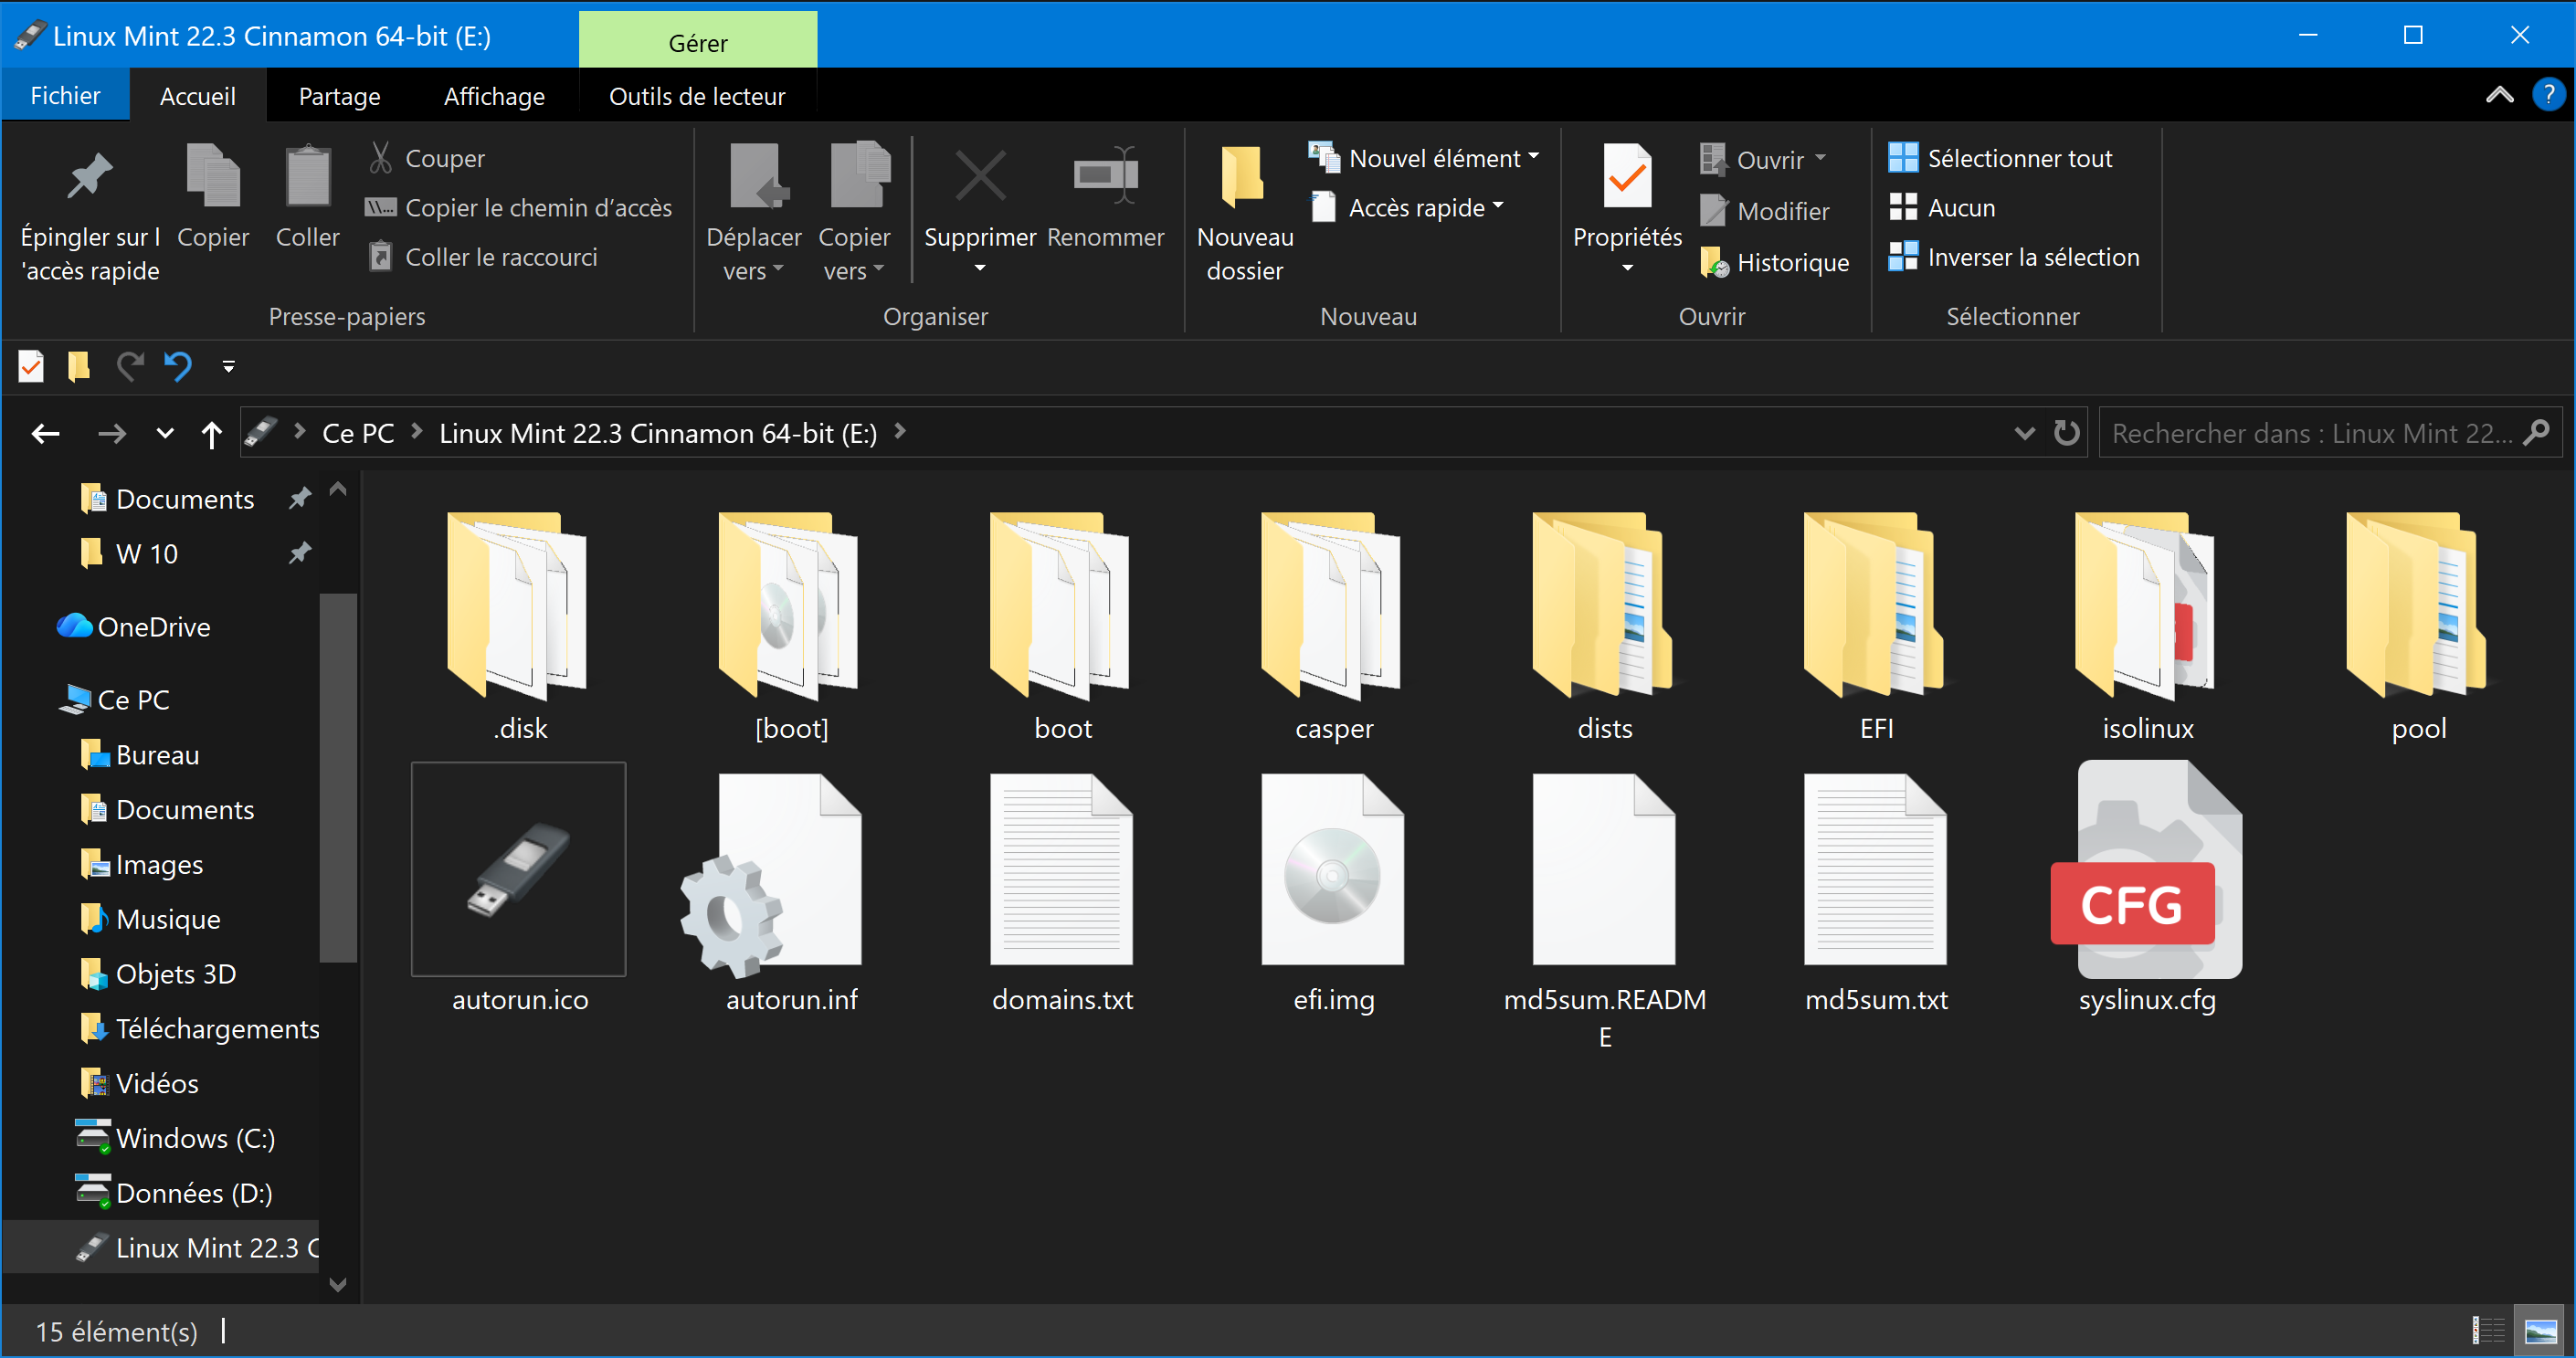Open the Nouvel élément dropdown
Image resolution: width=2576 pixels, height=1358 pixels.
[1424, 158]
